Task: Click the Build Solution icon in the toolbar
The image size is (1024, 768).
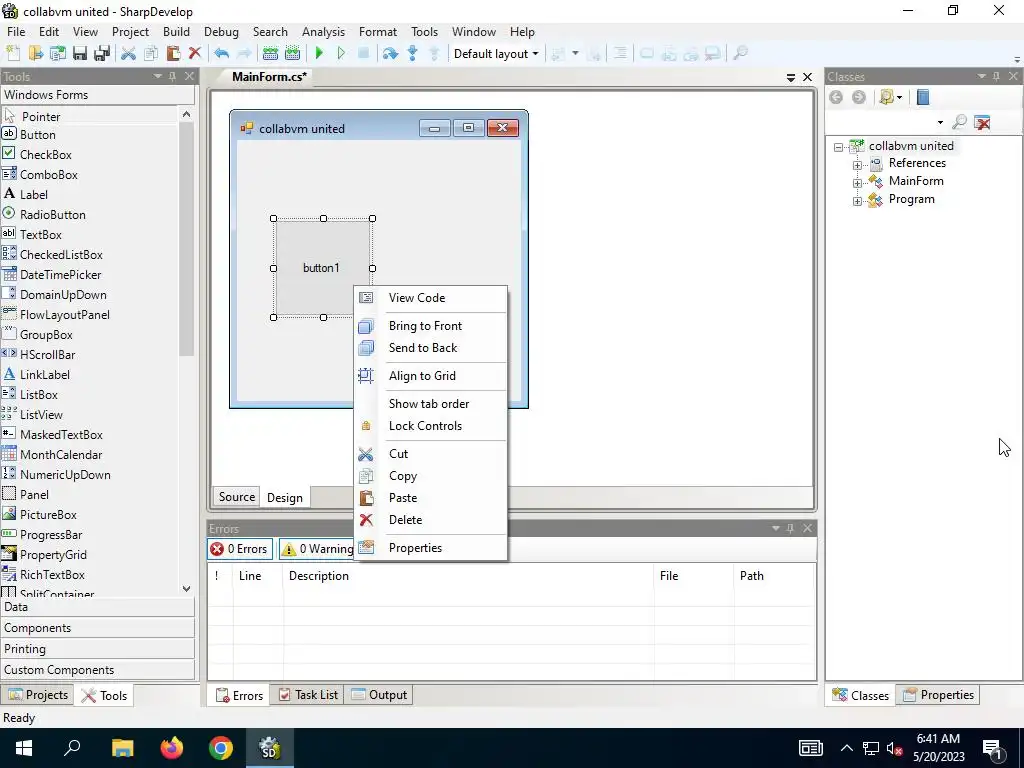Action: click(270, 54)
